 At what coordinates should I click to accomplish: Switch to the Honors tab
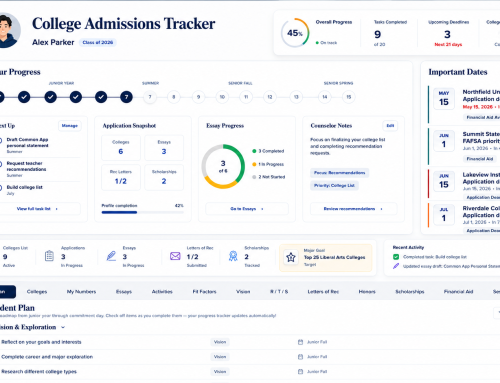click(x=367, y=292)
